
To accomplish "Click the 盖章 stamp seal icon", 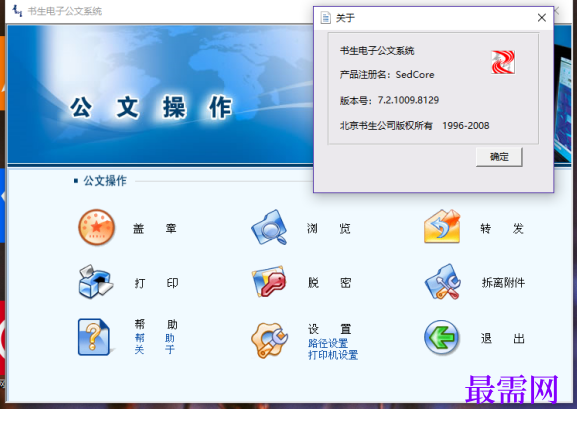I will [96, 227].
